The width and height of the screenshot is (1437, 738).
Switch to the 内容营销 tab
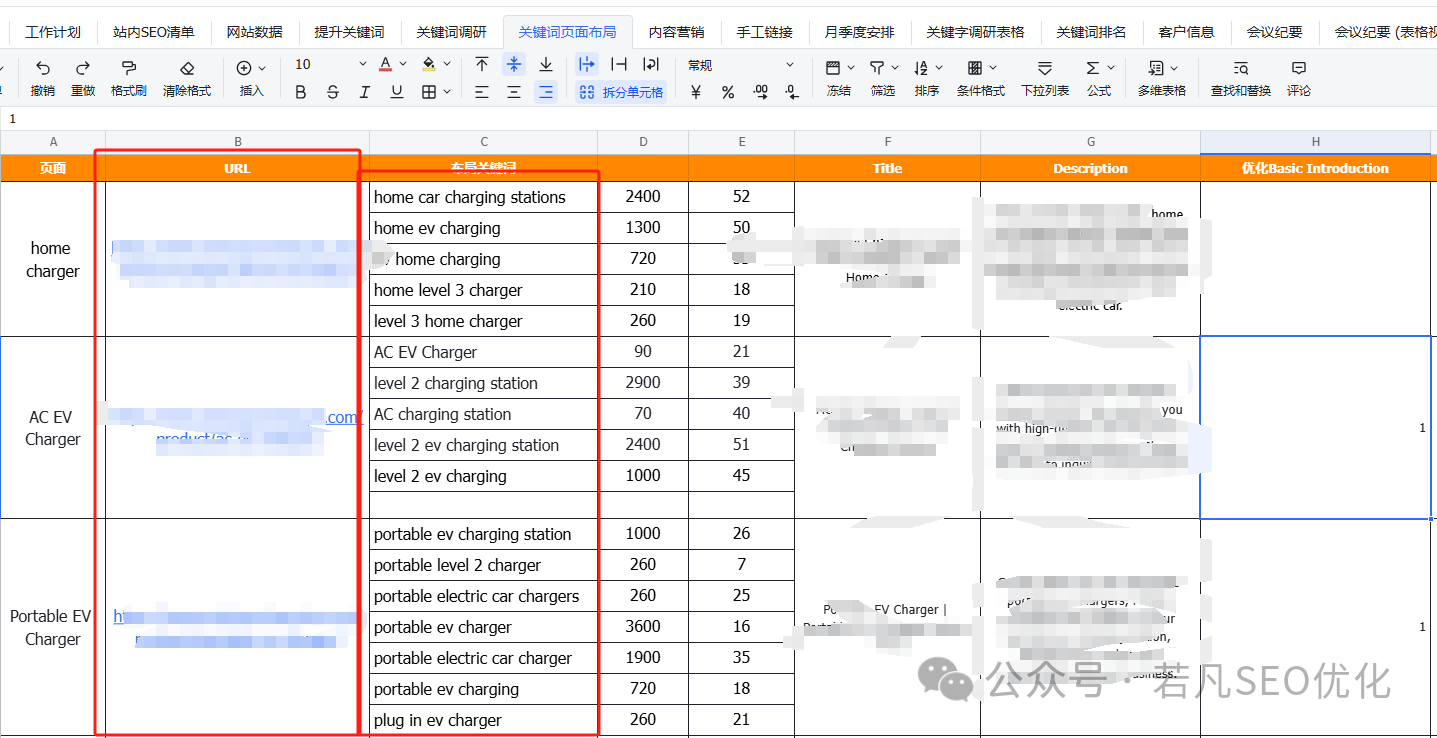[x=676, y=32]
